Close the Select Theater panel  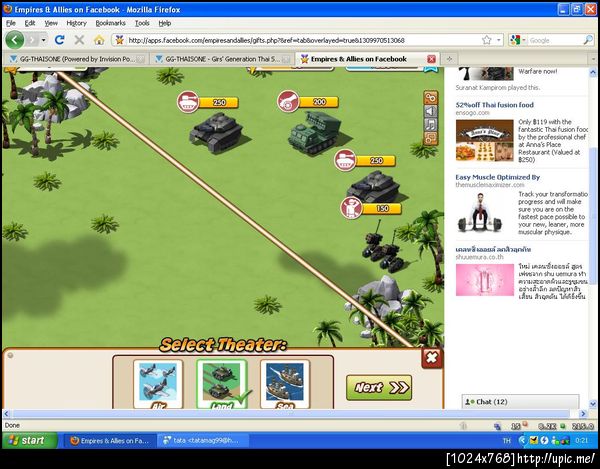point(432,358)
